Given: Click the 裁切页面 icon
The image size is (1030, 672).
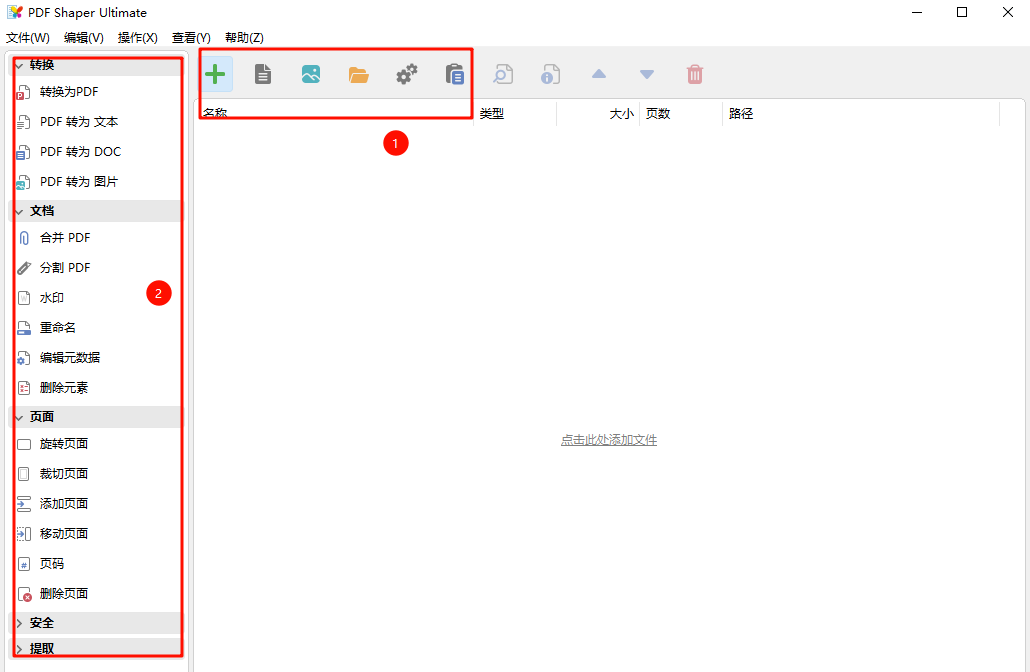Looking at the screenshot, I should pyautogui.click(x=24, y=474).
